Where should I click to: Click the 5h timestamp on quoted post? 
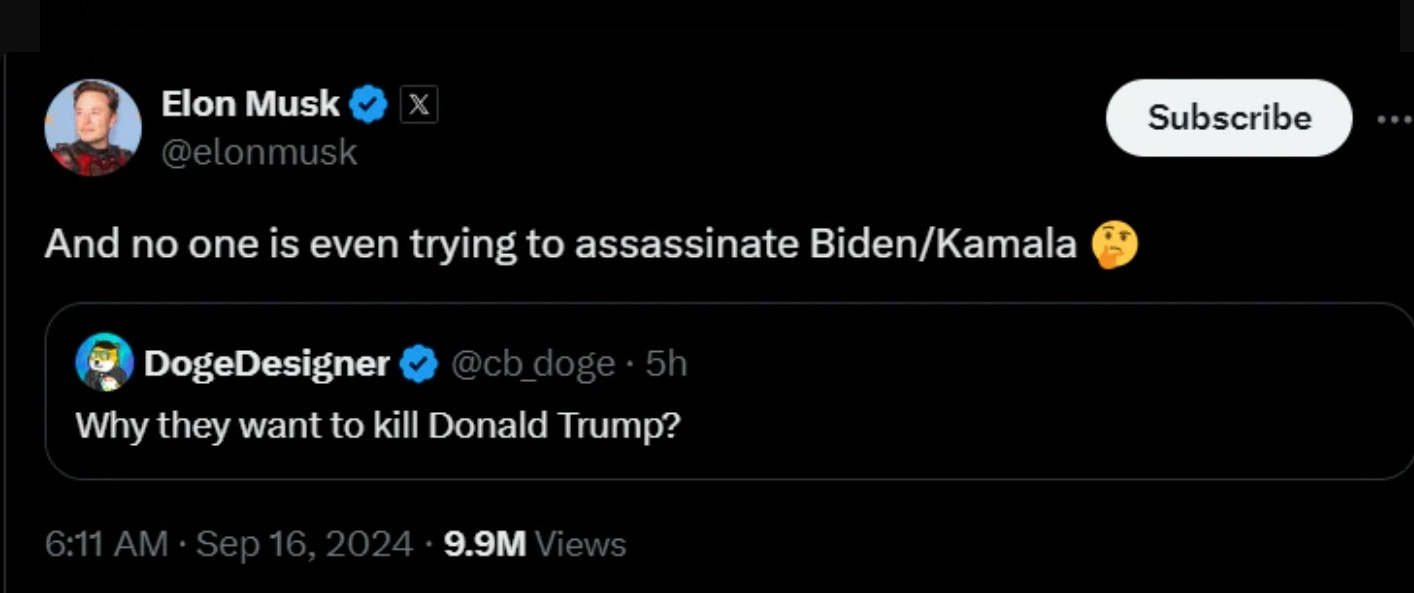pyautogui.click(x=666, y=364)
